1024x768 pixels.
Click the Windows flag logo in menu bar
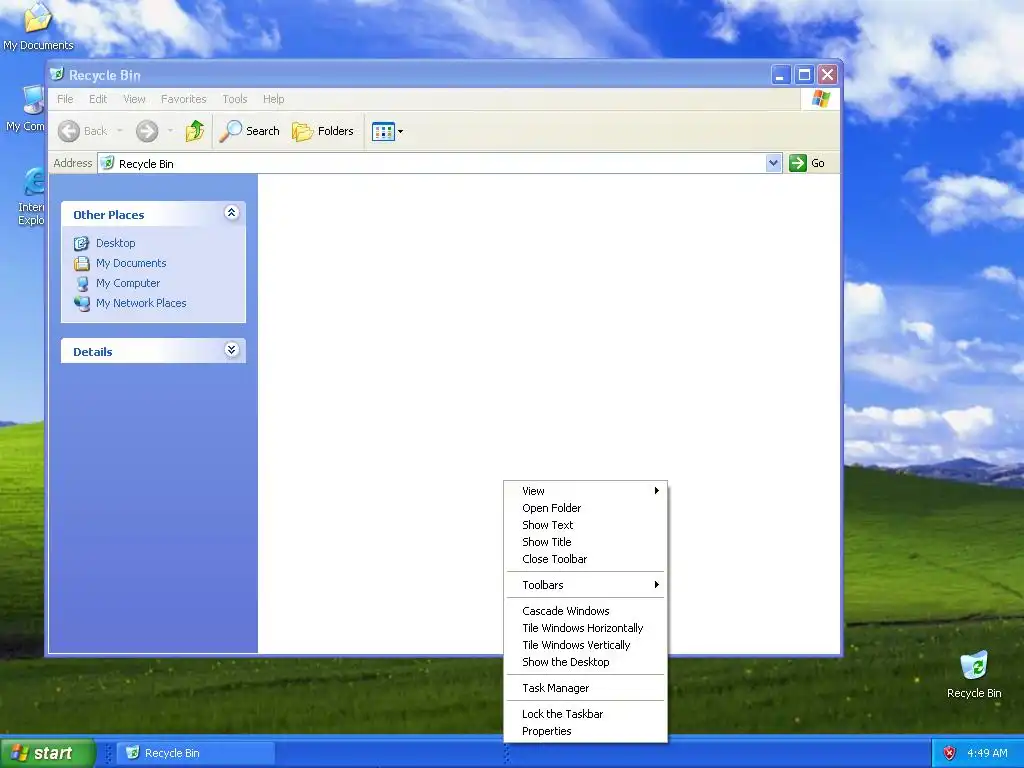coord(820,99)
